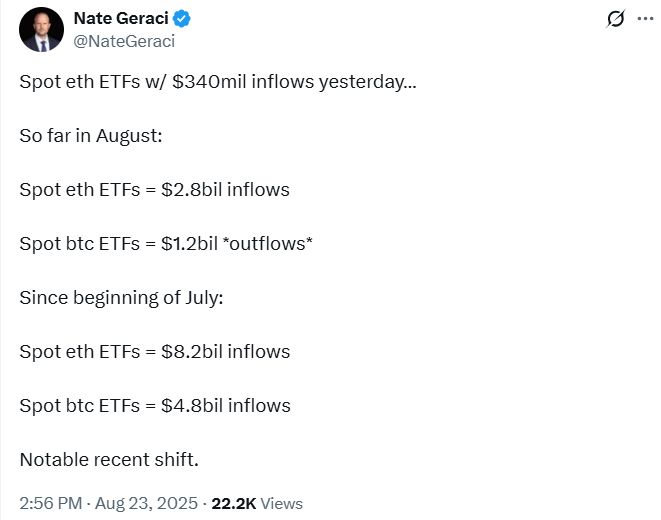Click the eth ETFs $8.2bil inflows line
The image size is (661, 520).
pyautogui.click(x=155, y=351)
